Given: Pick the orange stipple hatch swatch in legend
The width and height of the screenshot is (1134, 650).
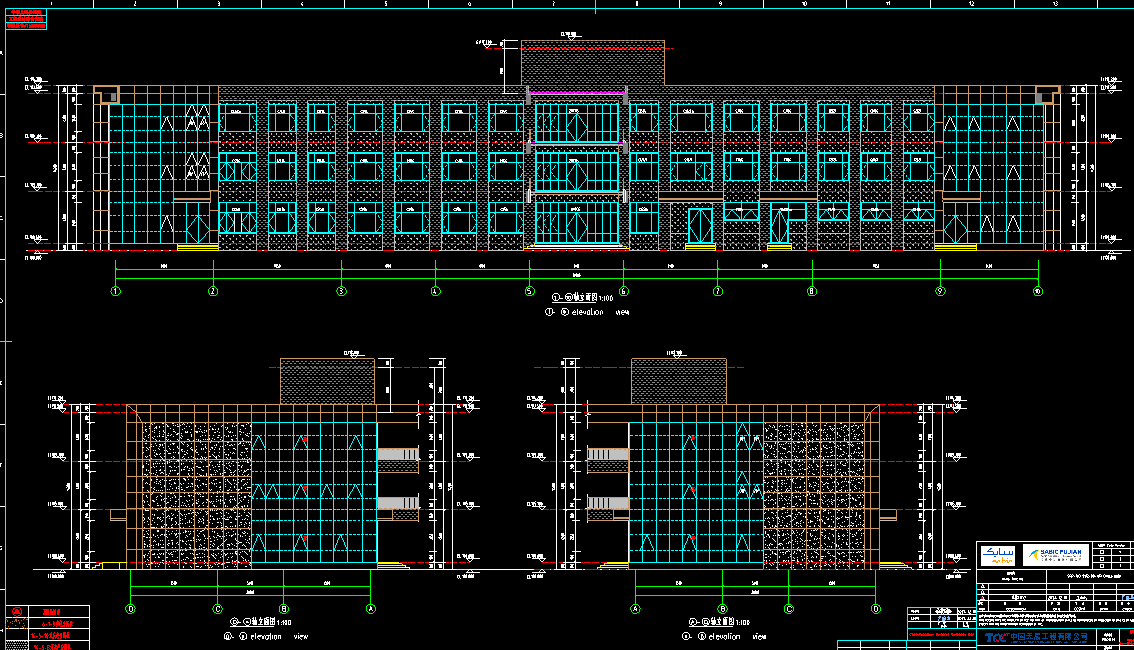Looking at the screenshot, I should pyautogui.click(x=15, y=622).
